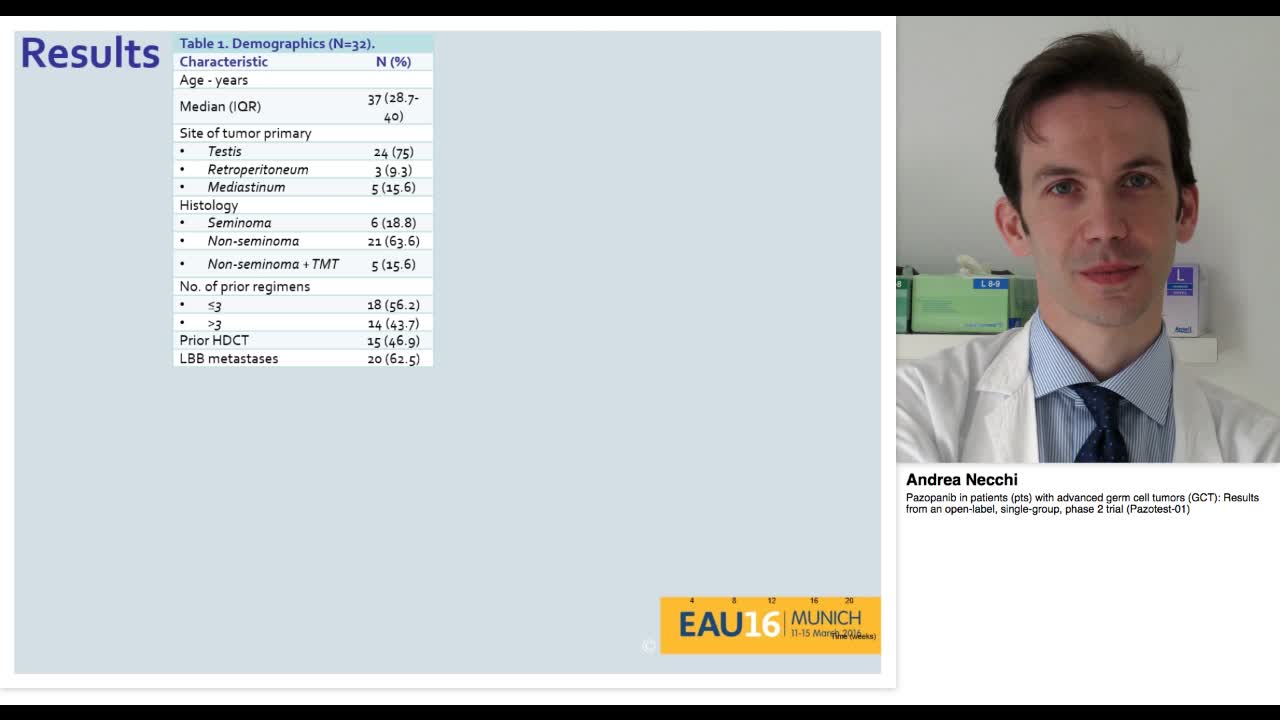Click the copyright symbol near the logo
This screenshot has height=720, width=1280.
(x=647, y=647)
